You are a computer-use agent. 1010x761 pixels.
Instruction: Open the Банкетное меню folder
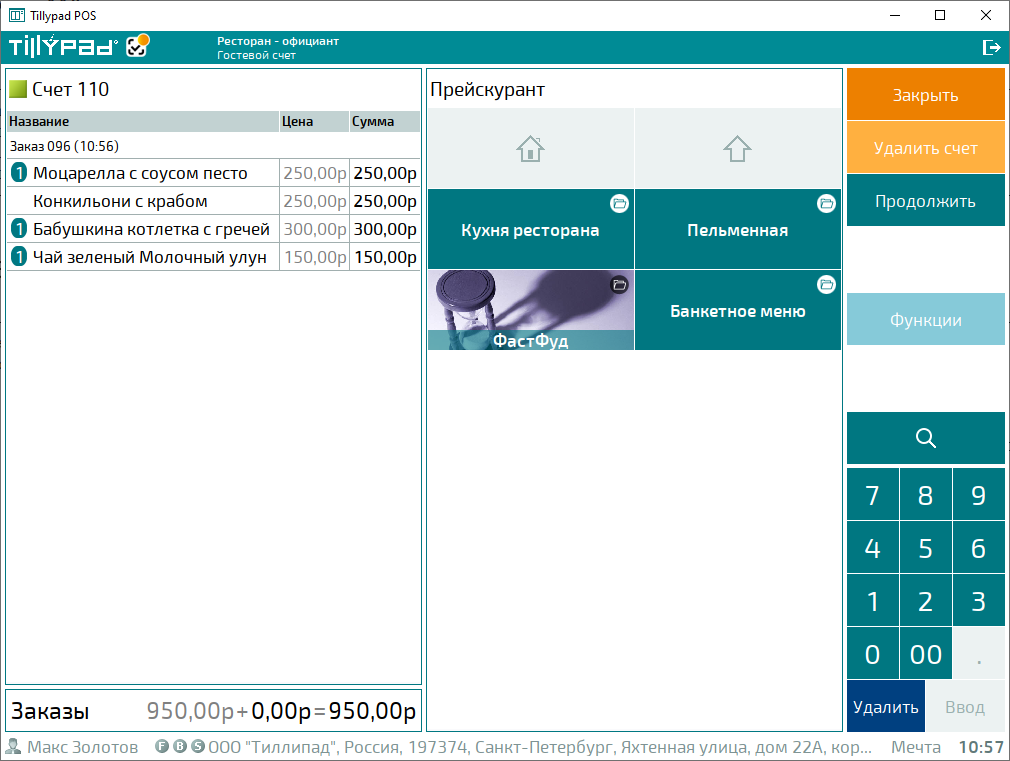pos(737,311)
